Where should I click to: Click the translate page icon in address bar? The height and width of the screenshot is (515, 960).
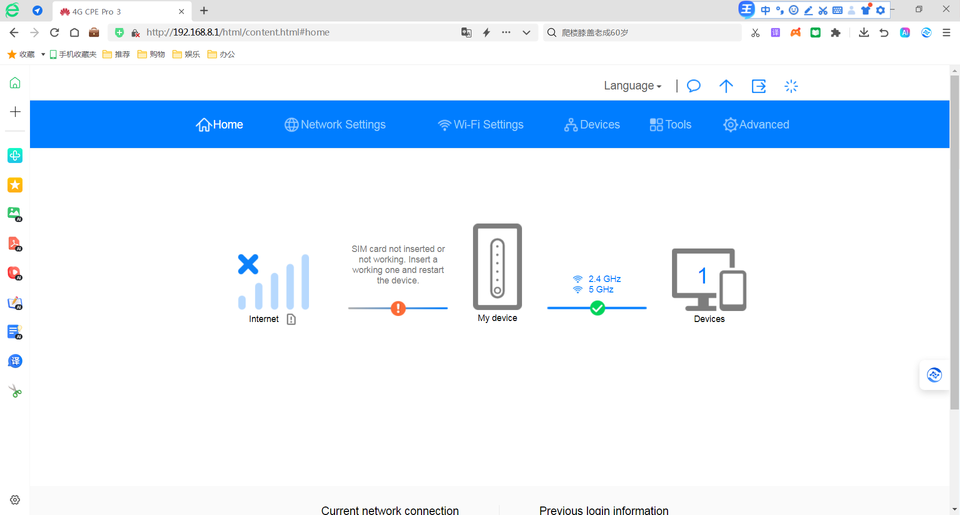(467, 32)
